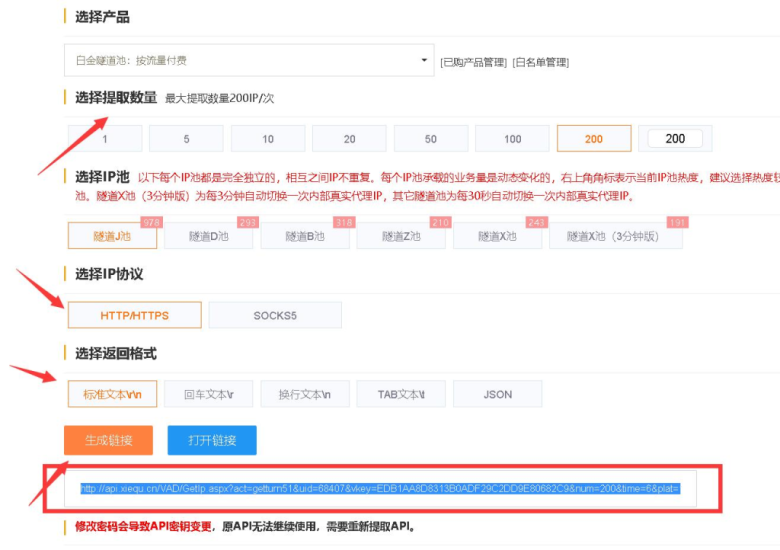780x550 pixels.
Task: Pick 标准文本\r\n return format
Action: (x=112, y=394)
